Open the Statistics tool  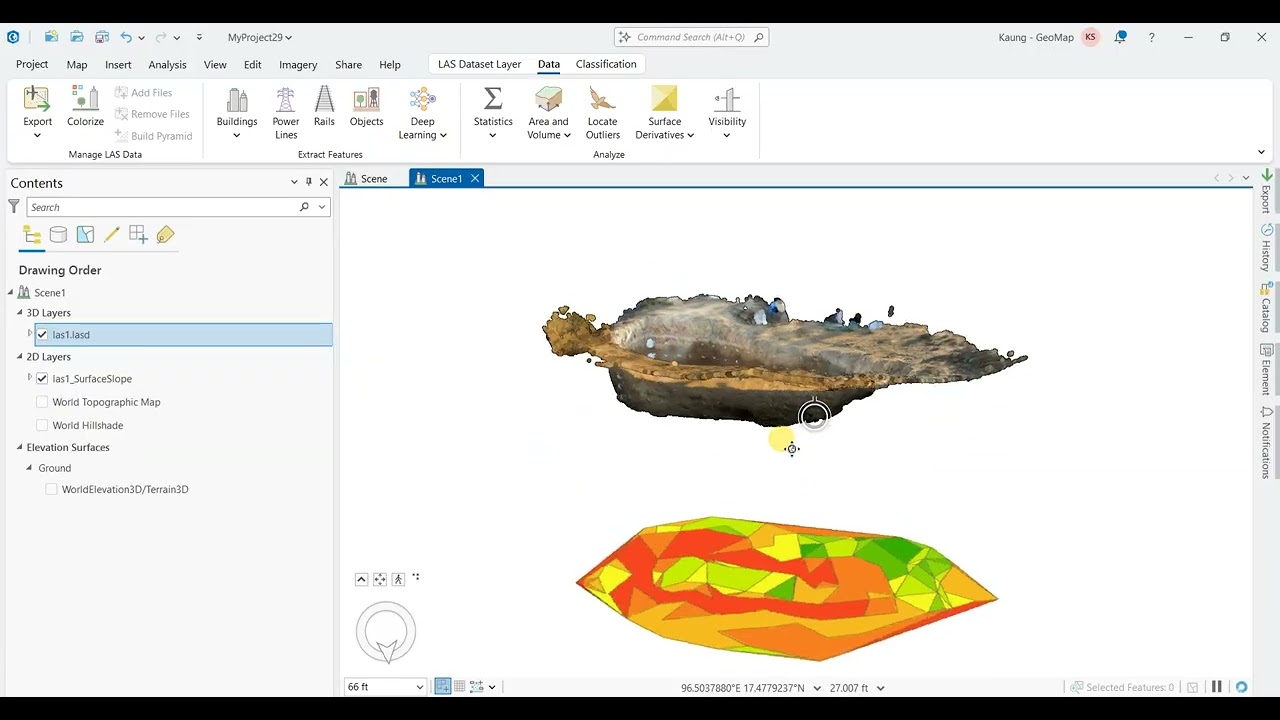pyautogui.click(x=493, y=111)
